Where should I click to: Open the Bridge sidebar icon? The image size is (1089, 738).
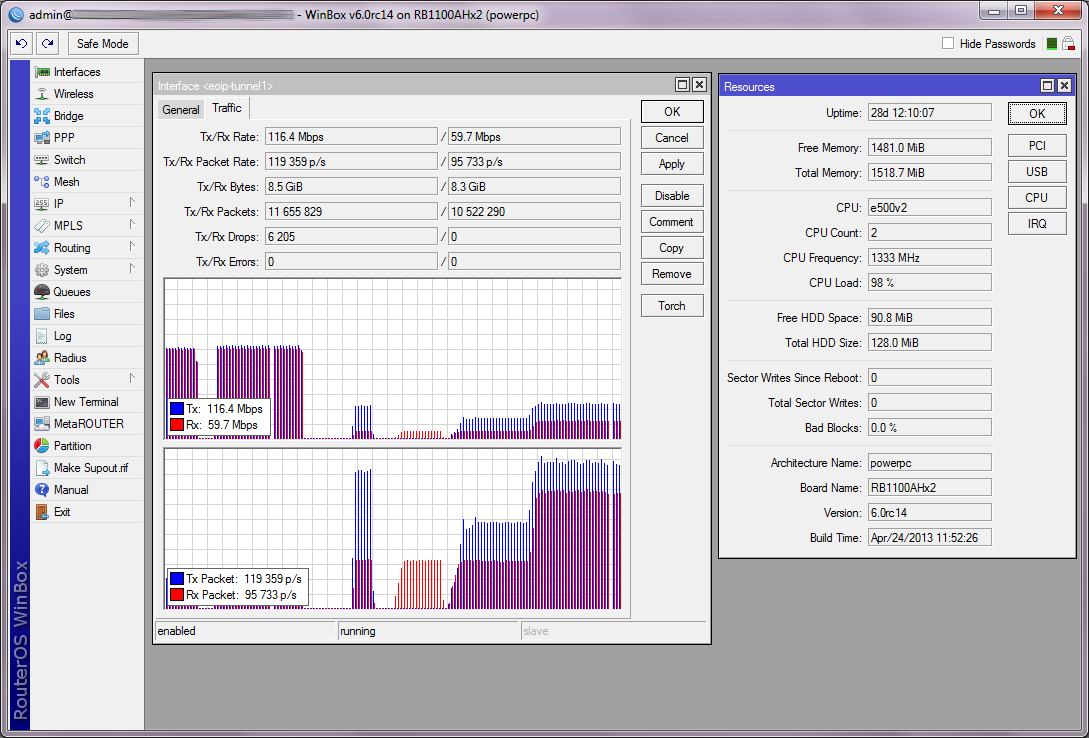point(42,116)
